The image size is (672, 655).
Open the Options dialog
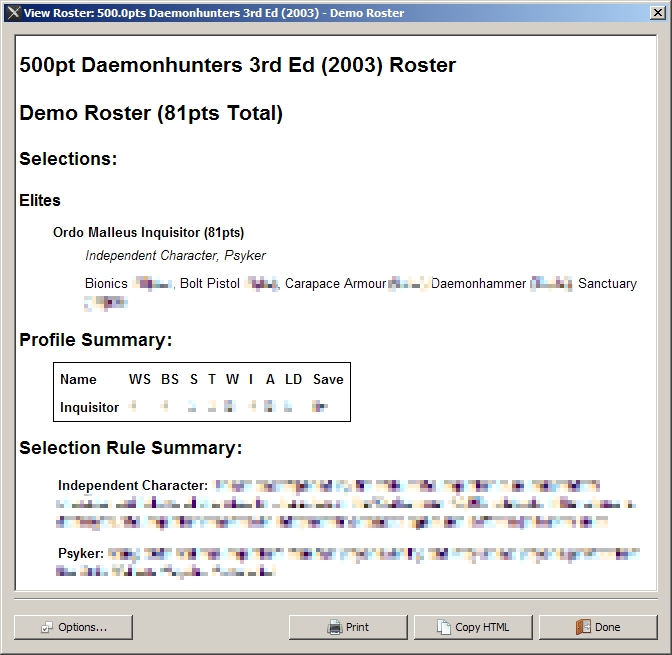(73, 627)
